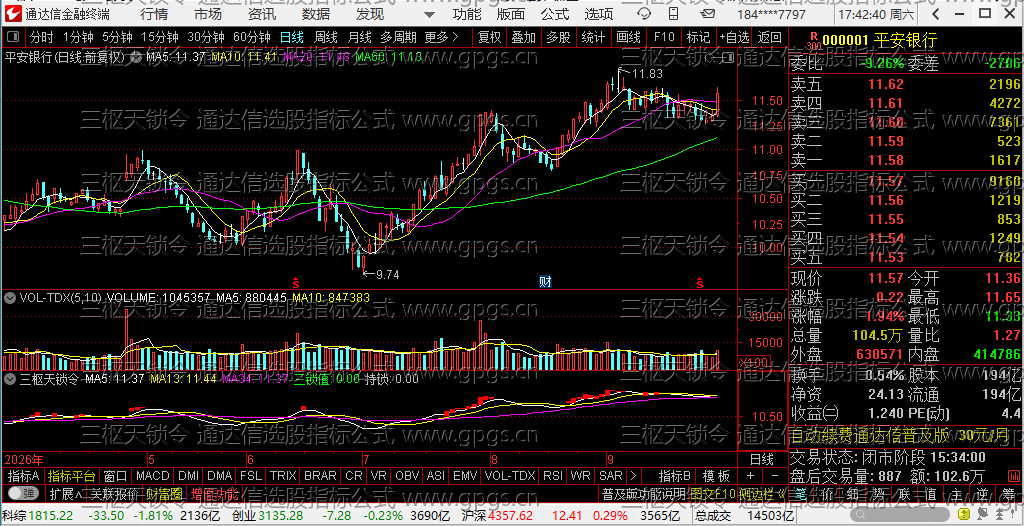Click the + zoom in chart button
This screenshot has height=526, width=1024.
[750, 476]
